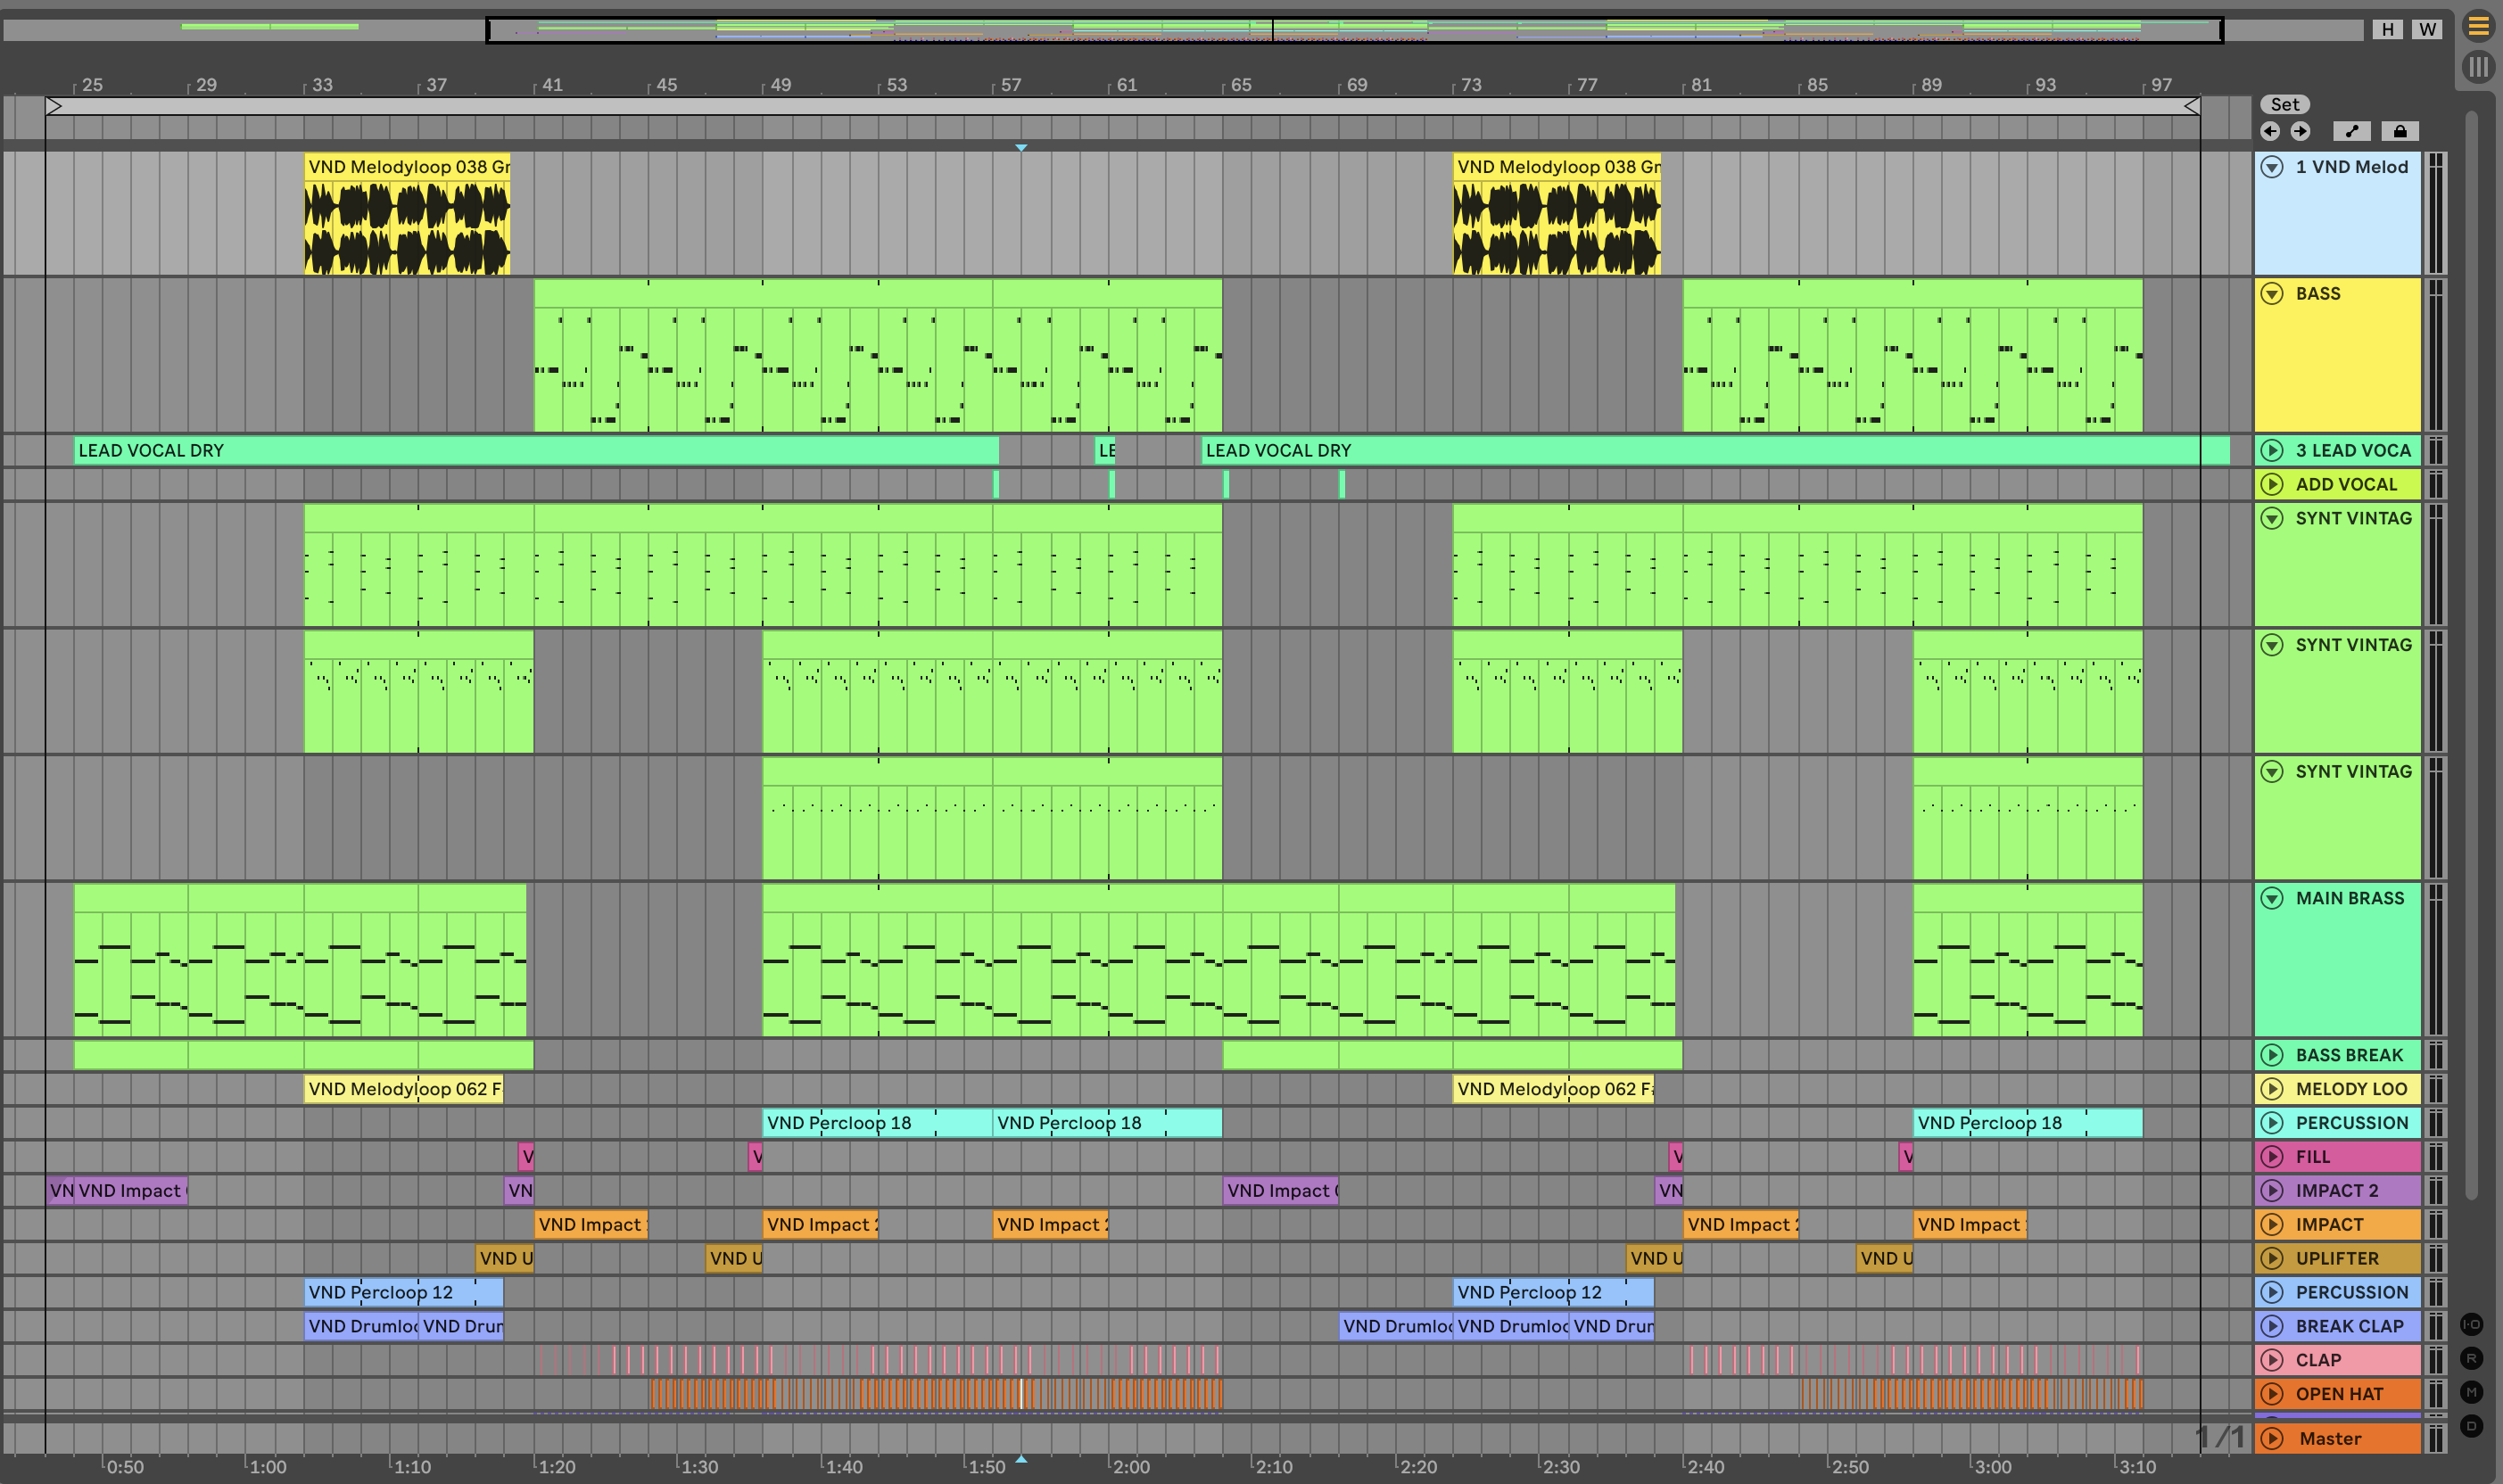Click the arrangement overview zoom bar
The height and width of the screenshot is (1484, 2503).
[x=1354, y=30]
